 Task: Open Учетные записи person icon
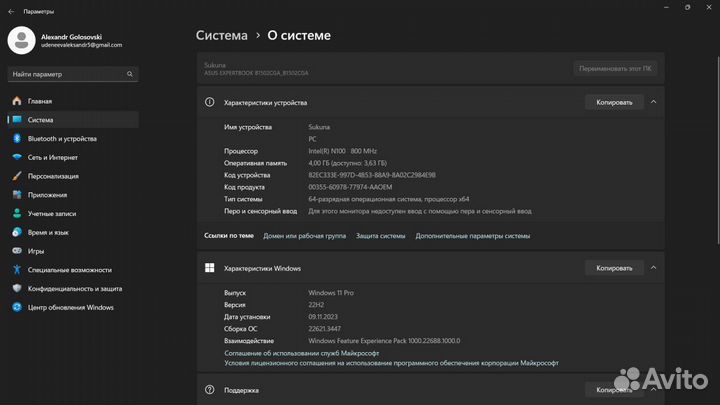tap(17, 214)
